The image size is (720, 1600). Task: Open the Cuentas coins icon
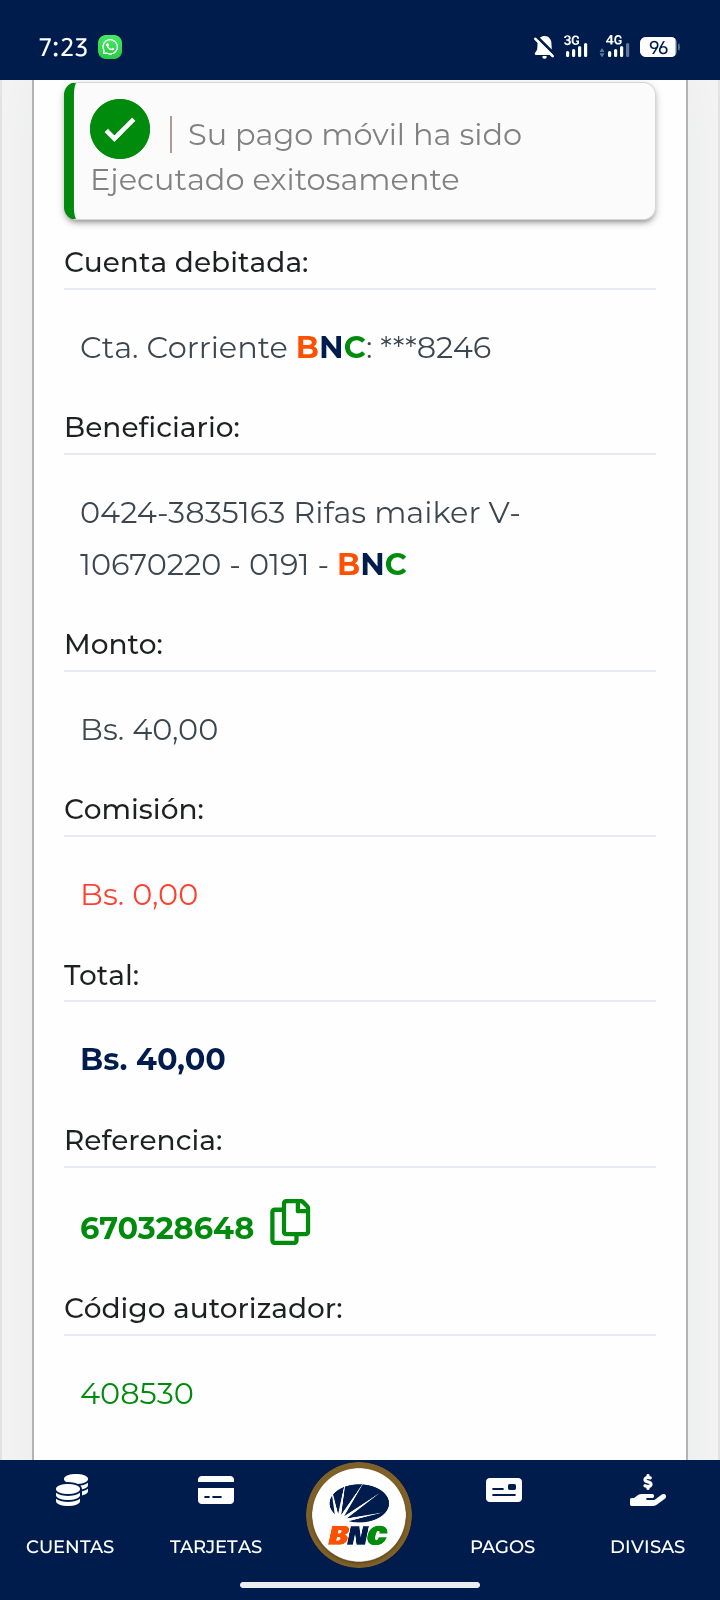click(x=71, y=1491)
